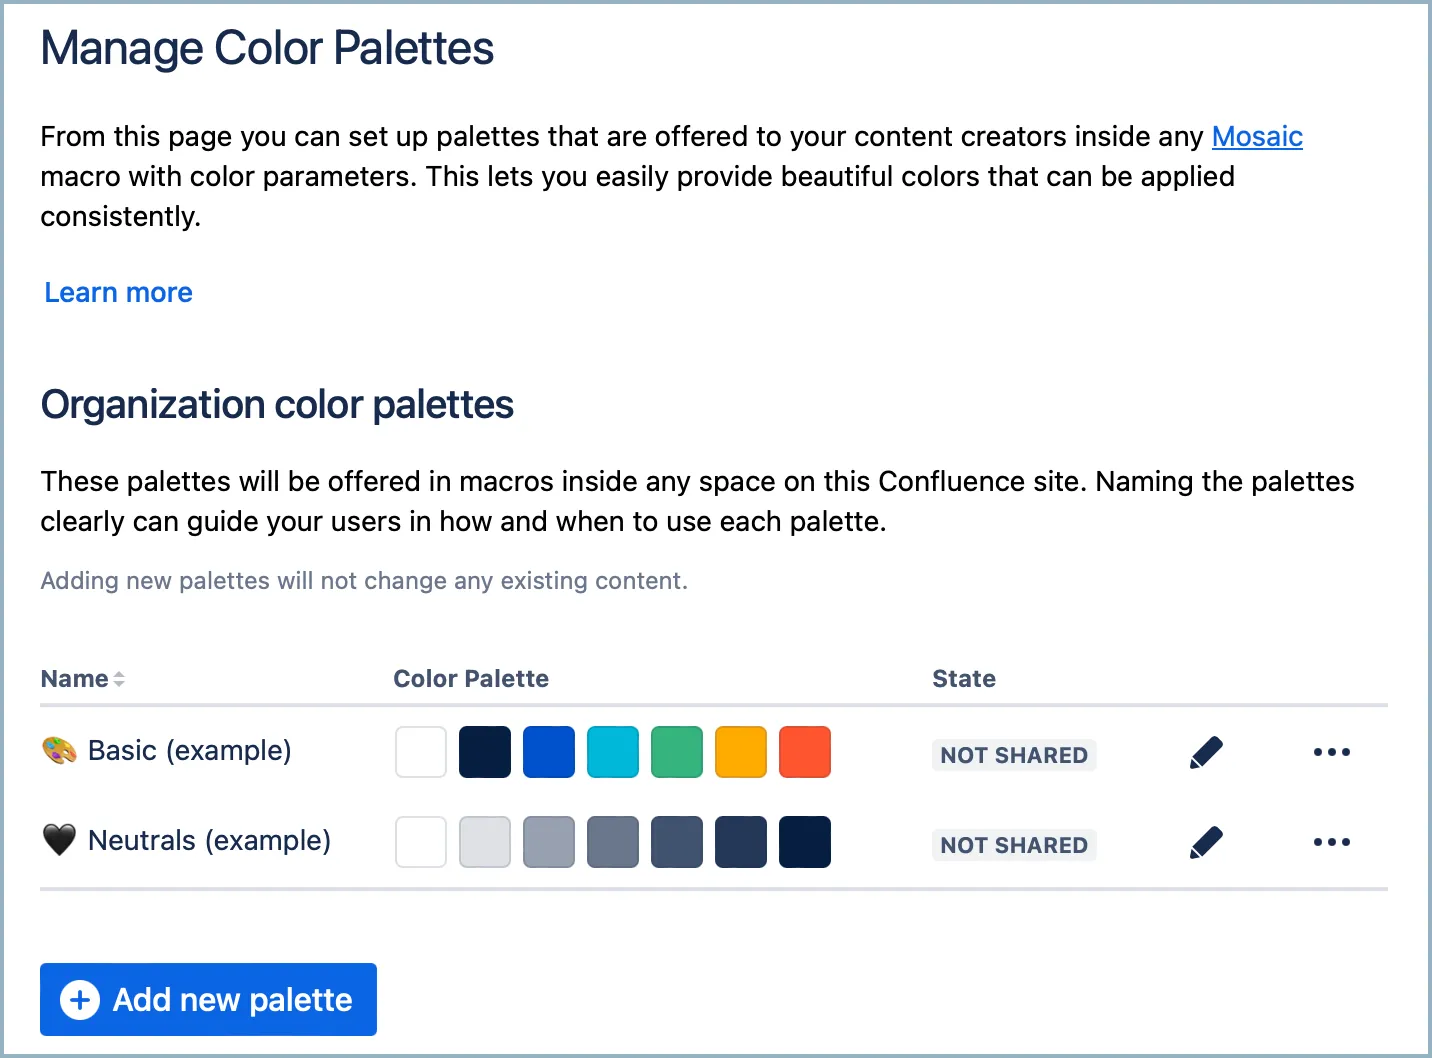The image size is (1432, 1058).
Task: Open the Mosaic link
Action: (1257, 136)
